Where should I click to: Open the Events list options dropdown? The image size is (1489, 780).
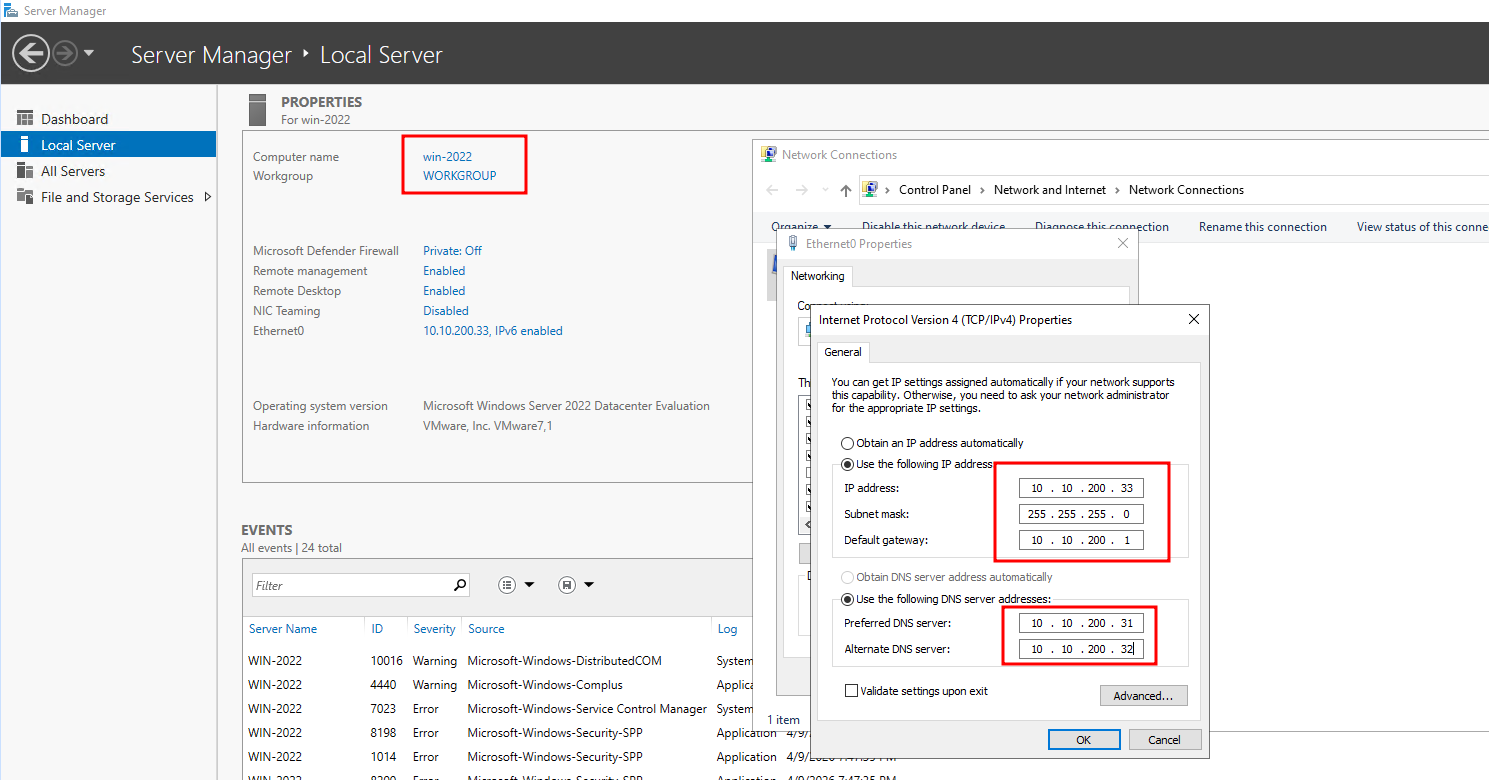point(516,585)
